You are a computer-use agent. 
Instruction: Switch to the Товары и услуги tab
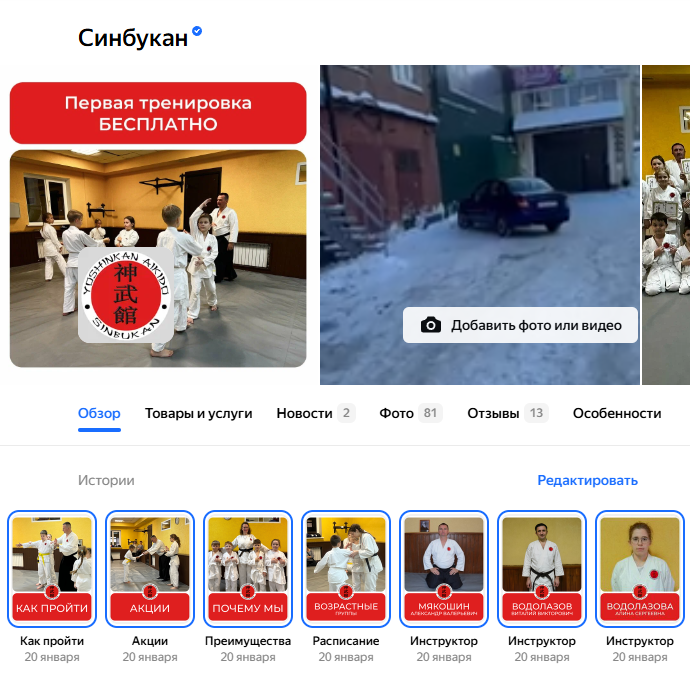click(x=198, y=413)
